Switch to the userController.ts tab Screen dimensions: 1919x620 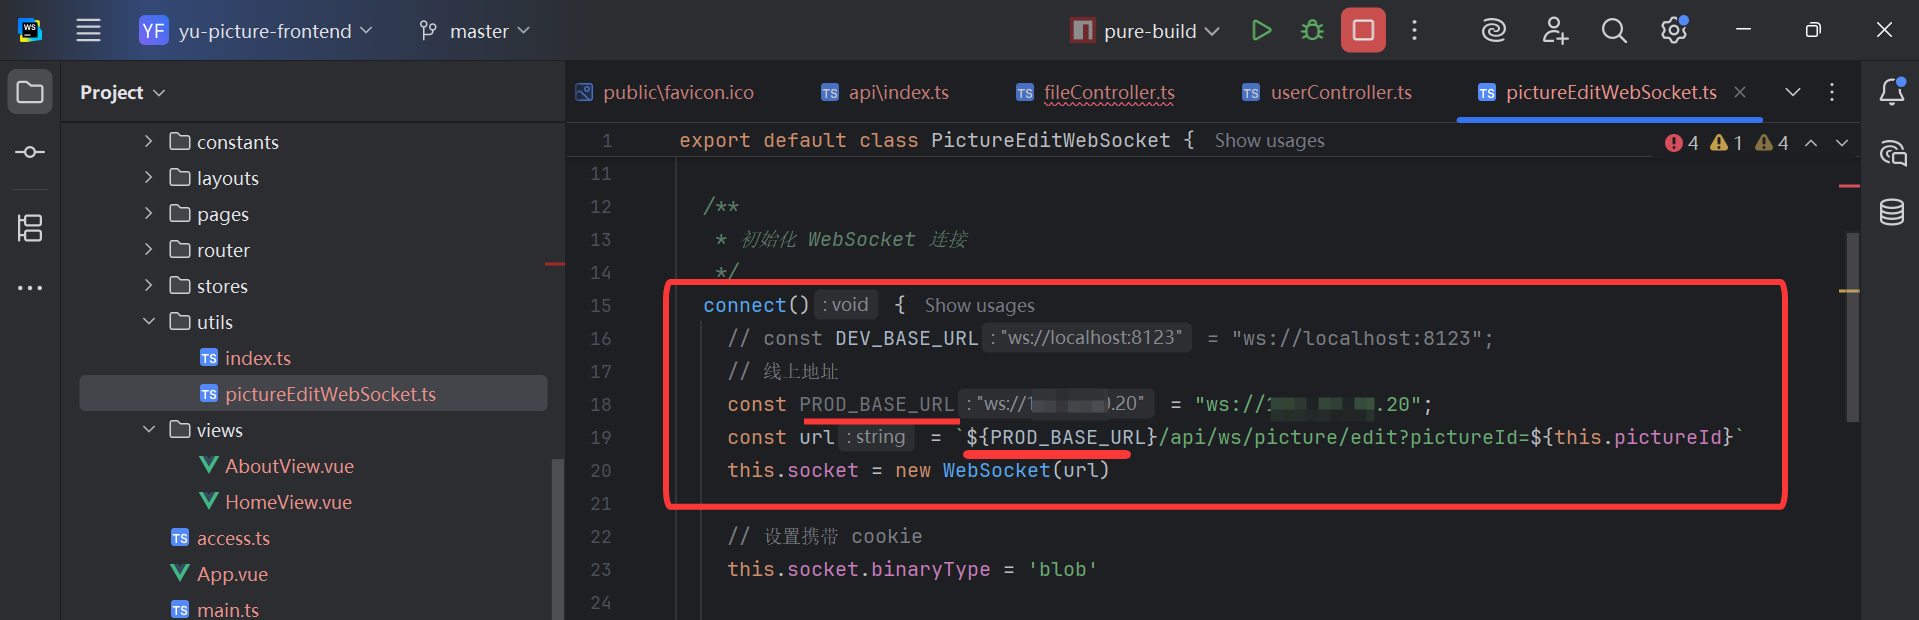point(1340,93)
